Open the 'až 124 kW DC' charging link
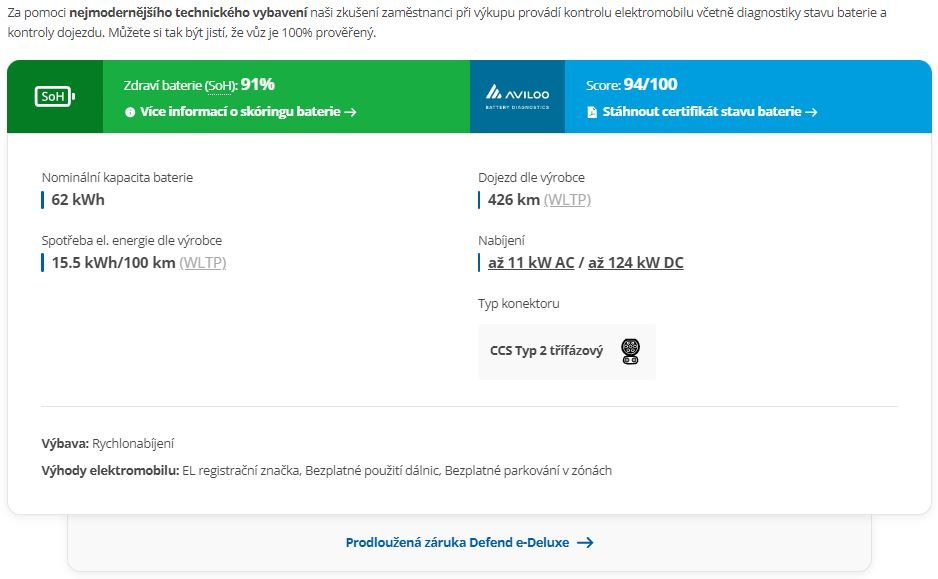 coord(635,263)
